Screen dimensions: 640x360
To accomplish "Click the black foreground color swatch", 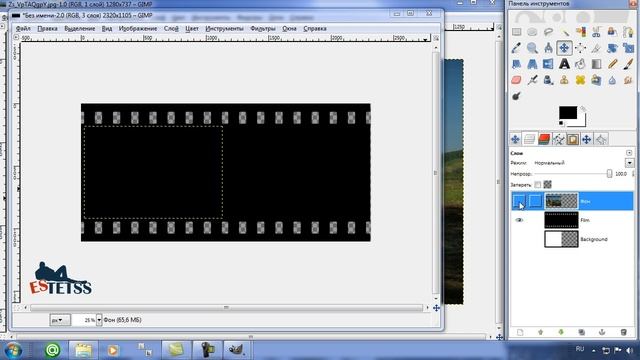I will pos(568,112).
